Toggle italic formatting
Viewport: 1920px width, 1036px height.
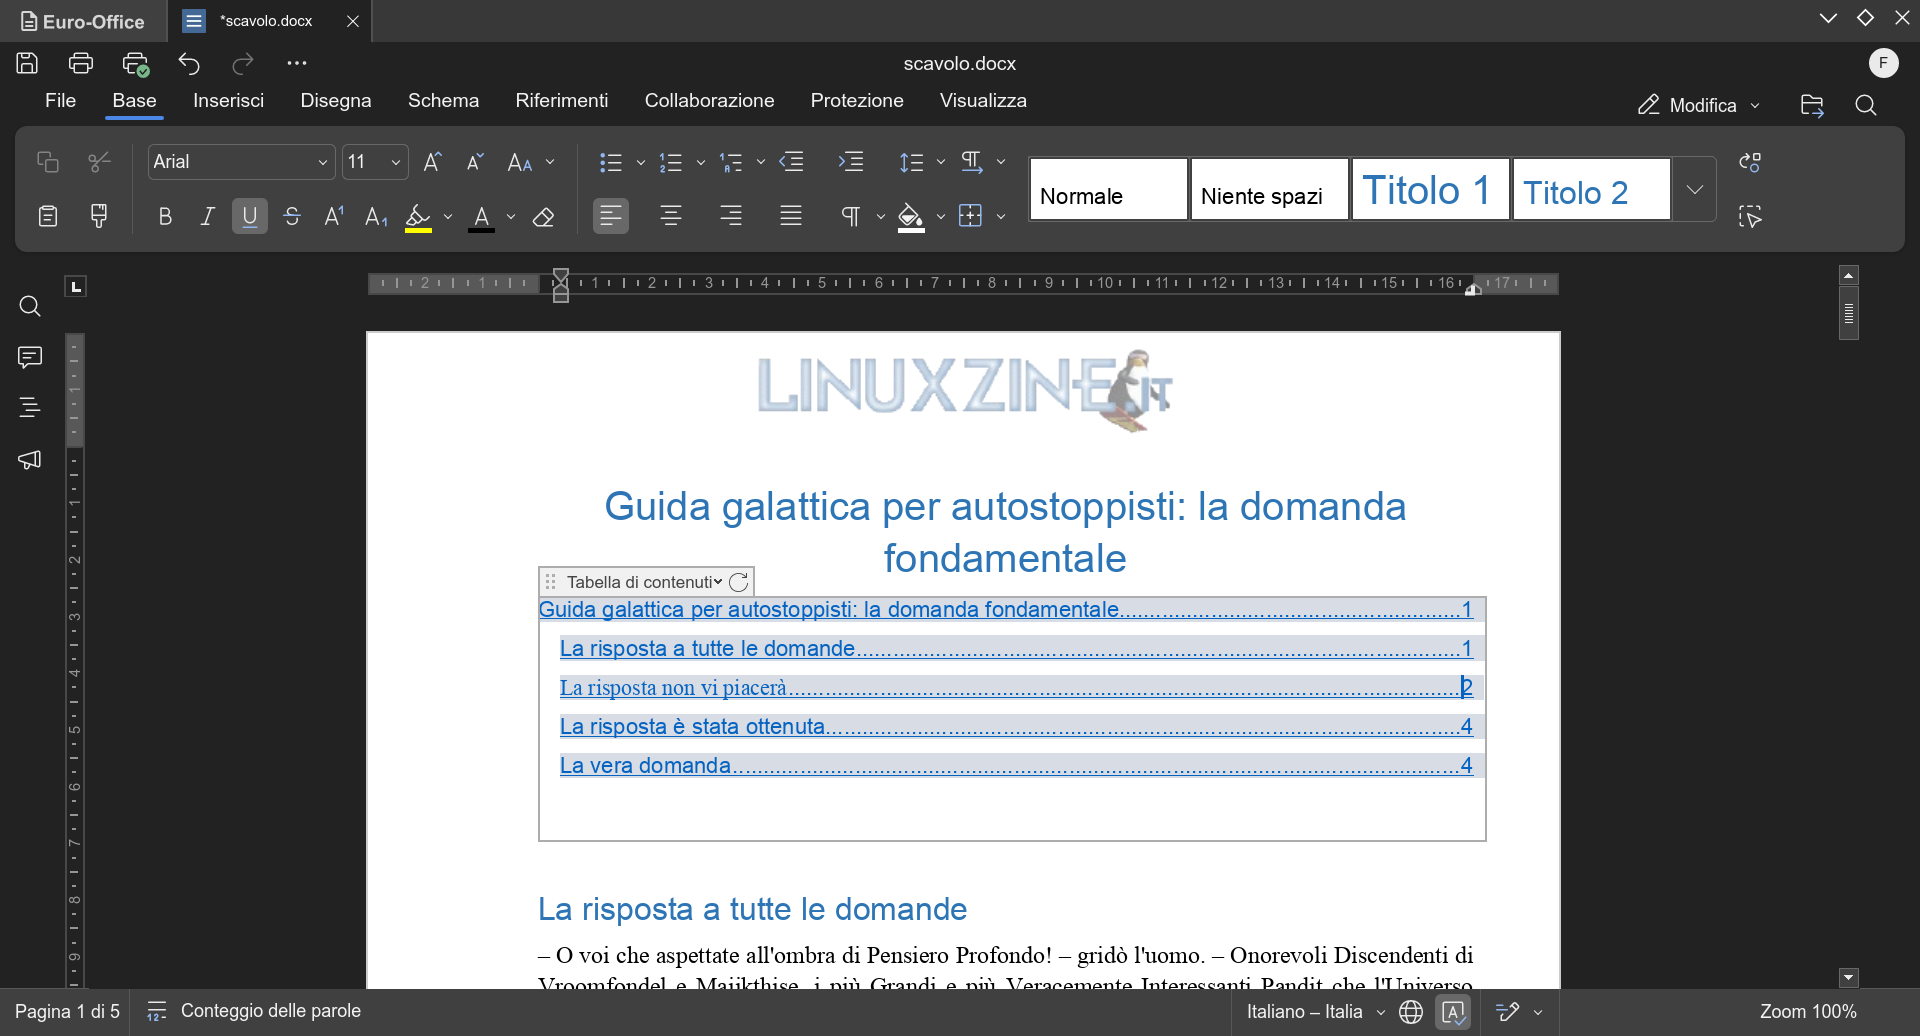point(207,216)
